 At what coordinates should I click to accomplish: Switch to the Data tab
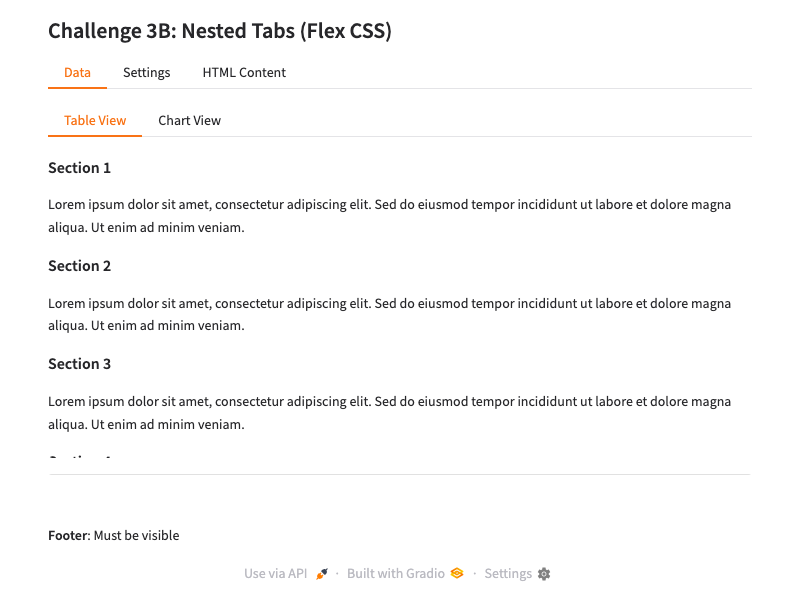[x=77, y=73]
